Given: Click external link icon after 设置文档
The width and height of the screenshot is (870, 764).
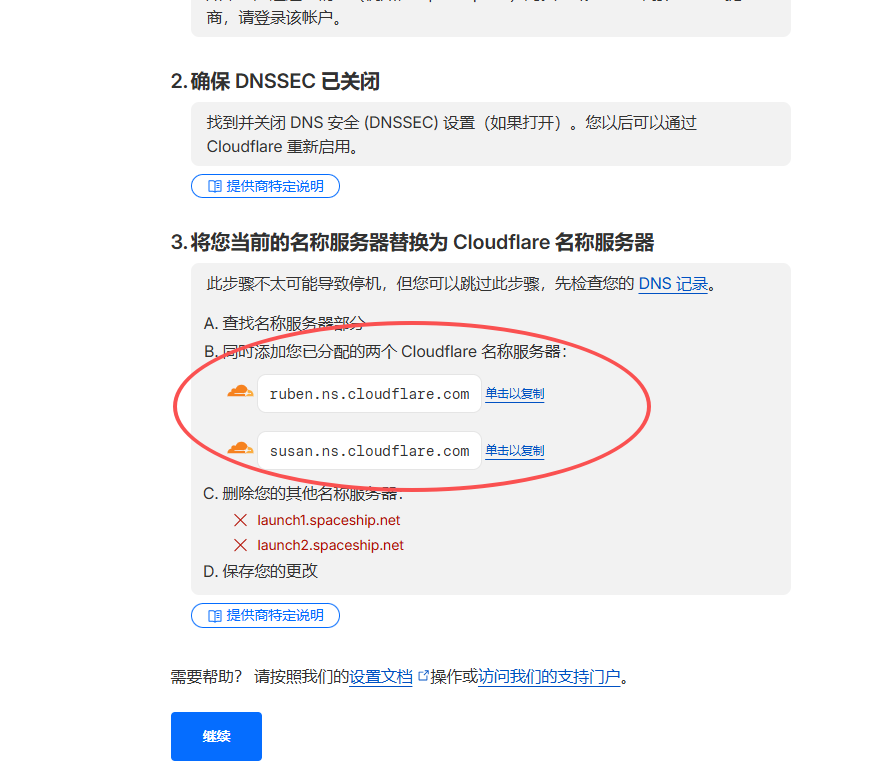Looking at the screenshot, I should point(423,676).
